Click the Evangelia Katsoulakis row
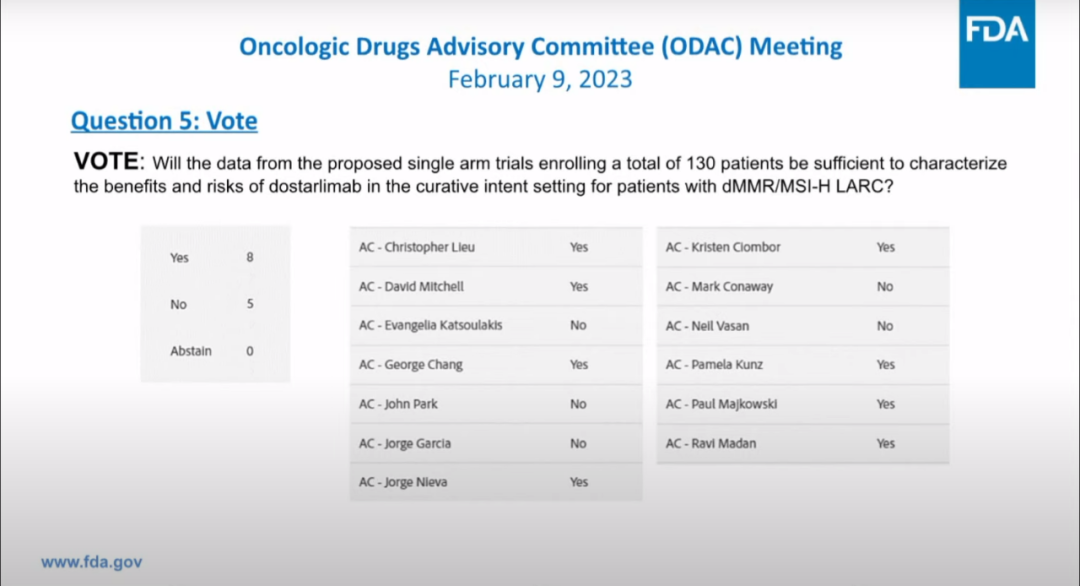Viewport: 1080px width, 586px height. click(x=495, y=325)
